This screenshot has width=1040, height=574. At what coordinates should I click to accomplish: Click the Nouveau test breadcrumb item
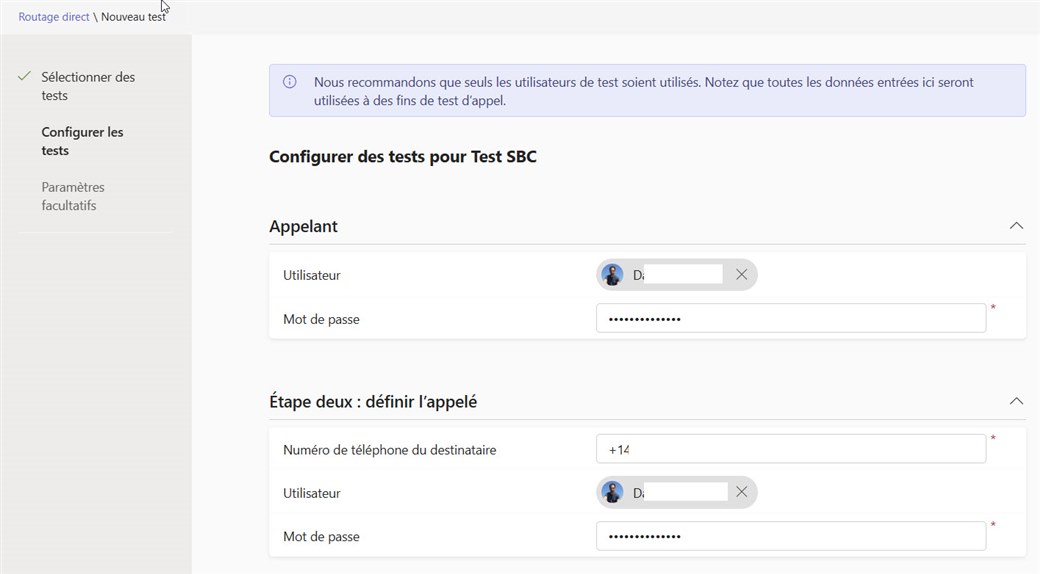coord(133,17)
